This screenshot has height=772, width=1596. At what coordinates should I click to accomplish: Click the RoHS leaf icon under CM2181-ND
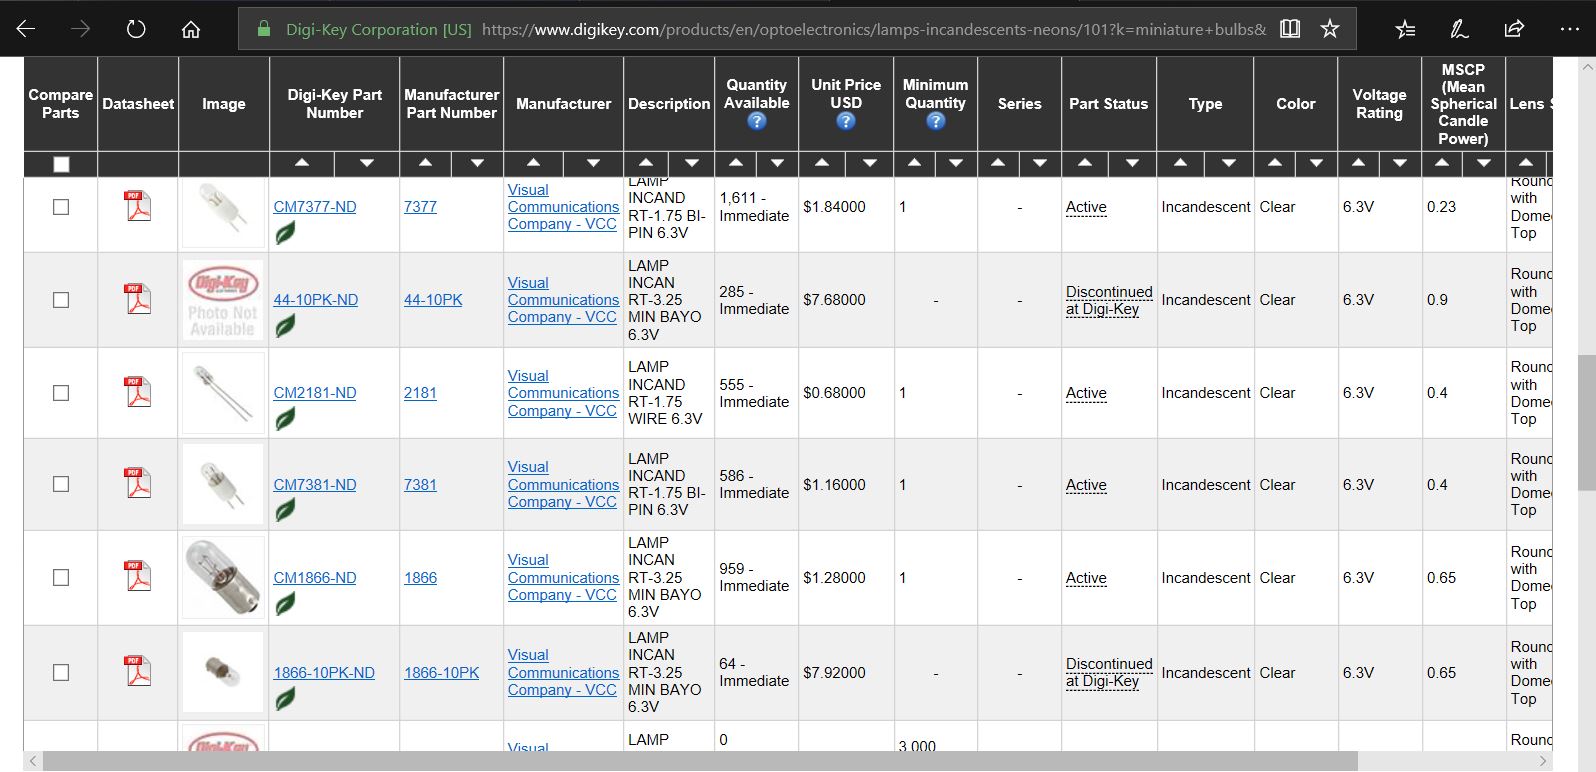click(x=285, y=419)
